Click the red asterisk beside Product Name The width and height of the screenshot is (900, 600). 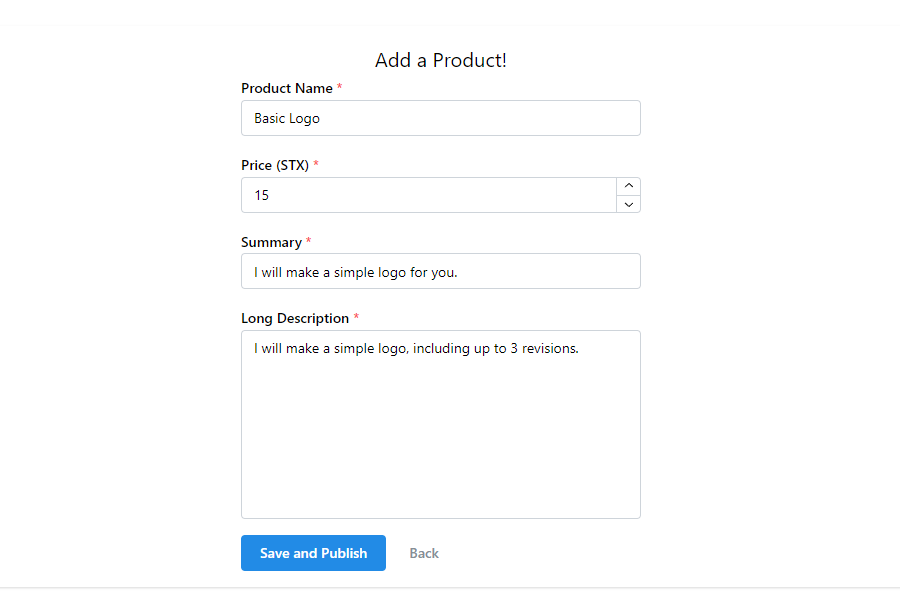339,88
